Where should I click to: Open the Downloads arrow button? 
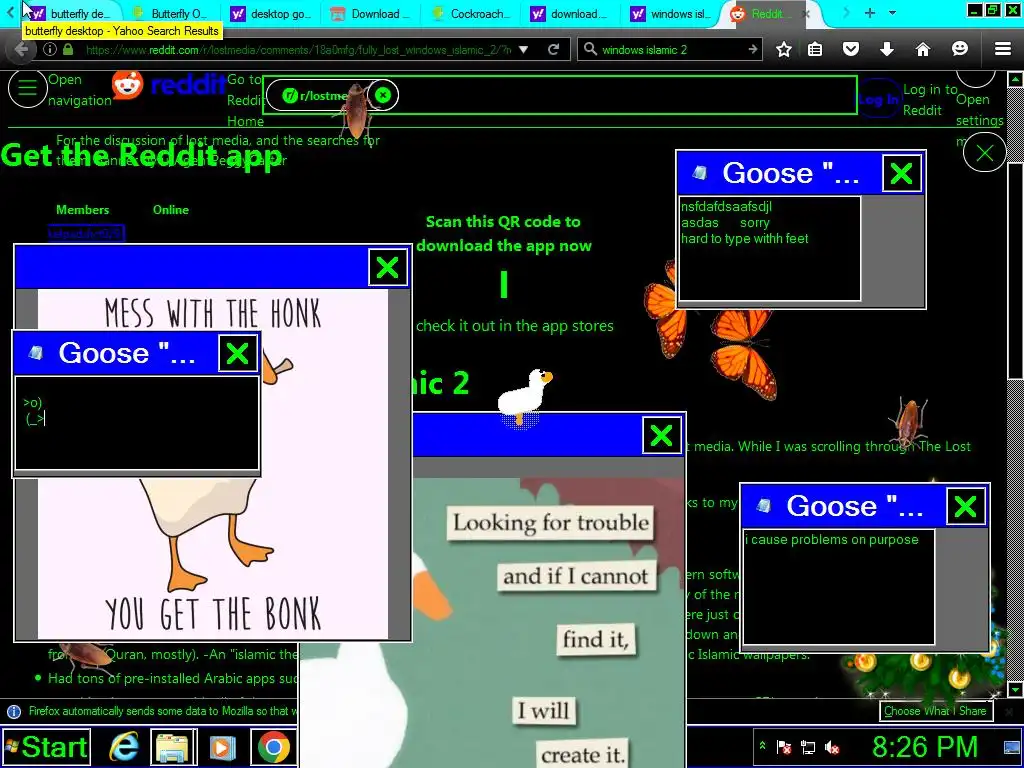(x=886, y=50)
